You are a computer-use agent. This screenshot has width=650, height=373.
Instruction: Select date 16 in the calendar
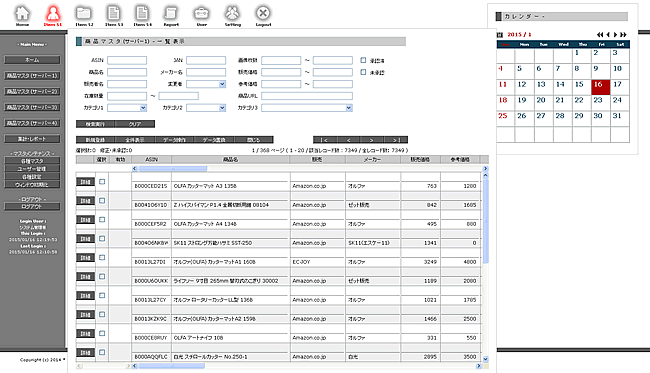600,87
